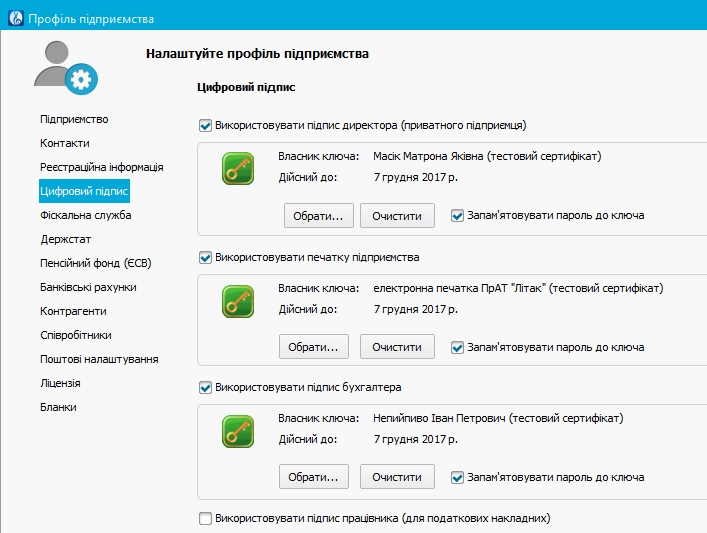Select 'Пенсійний фонд (ЄСВ)' in sidebar
The height and width of the screenshot is (533, 707).
coord(94,263)
